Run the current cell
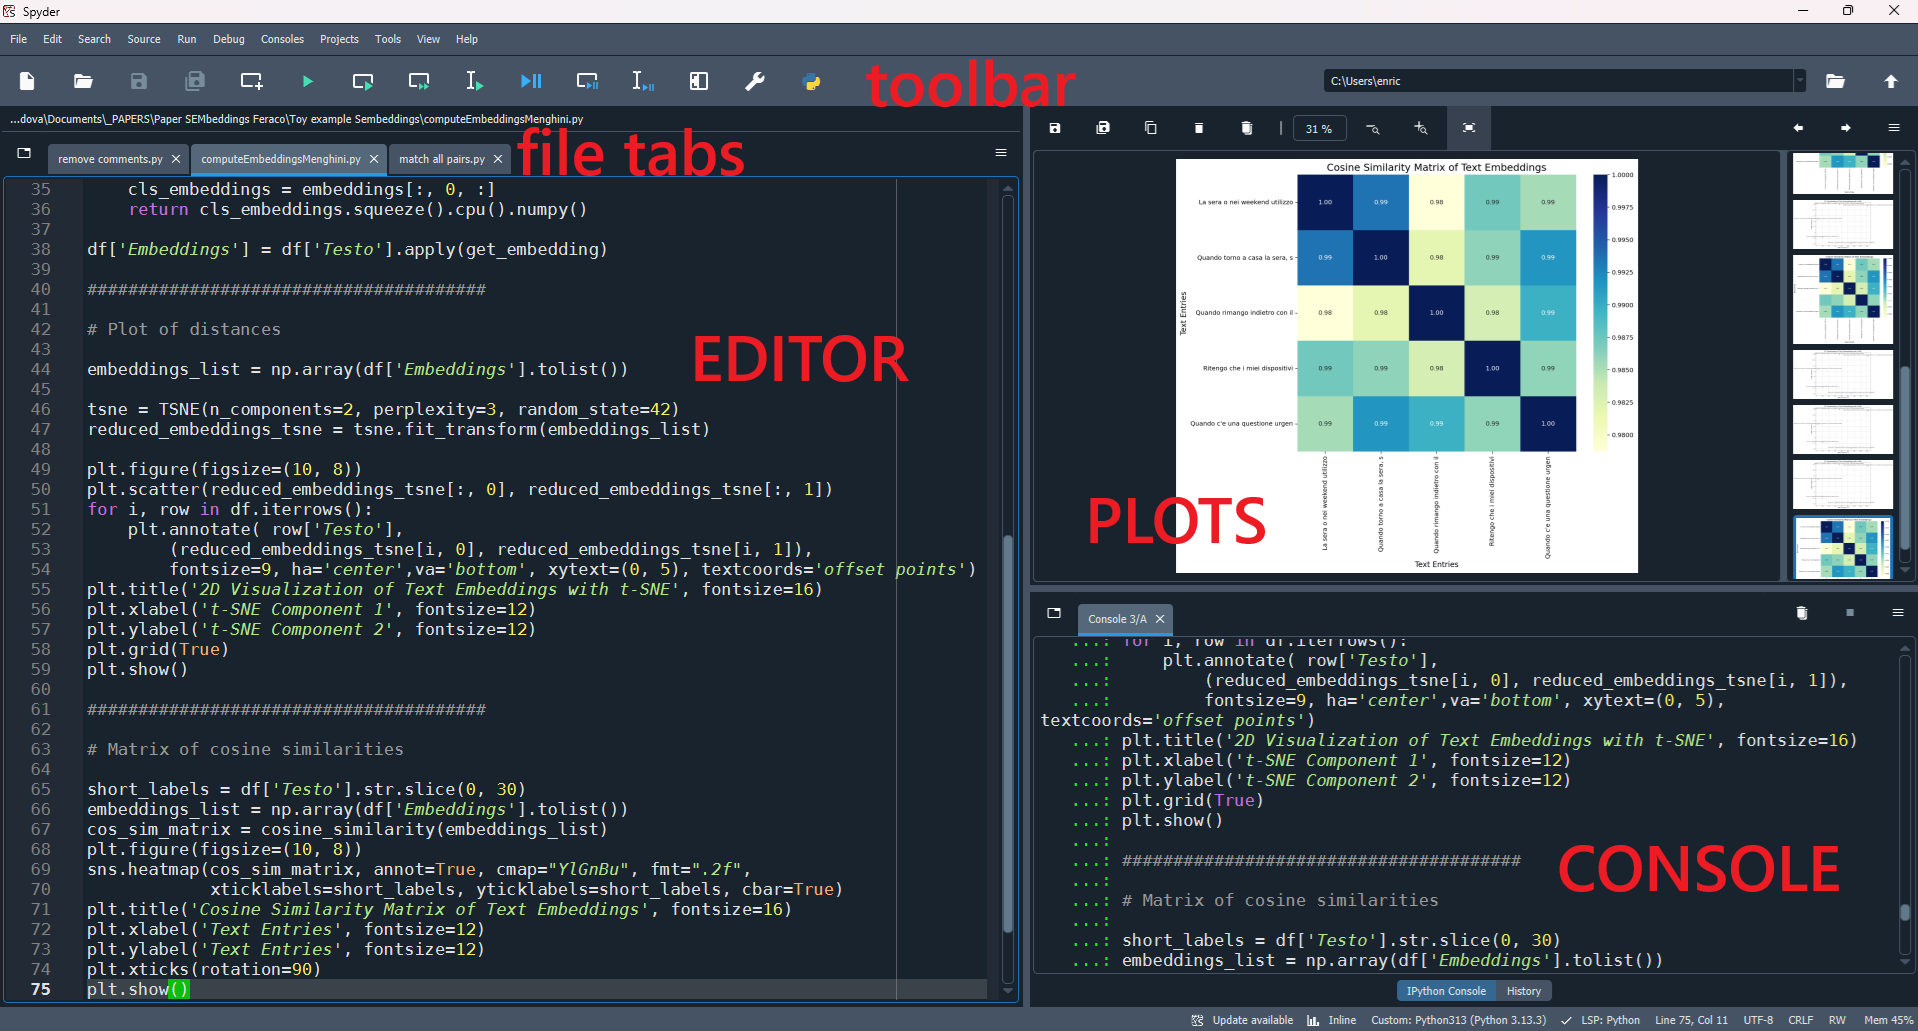 [363, 81]
